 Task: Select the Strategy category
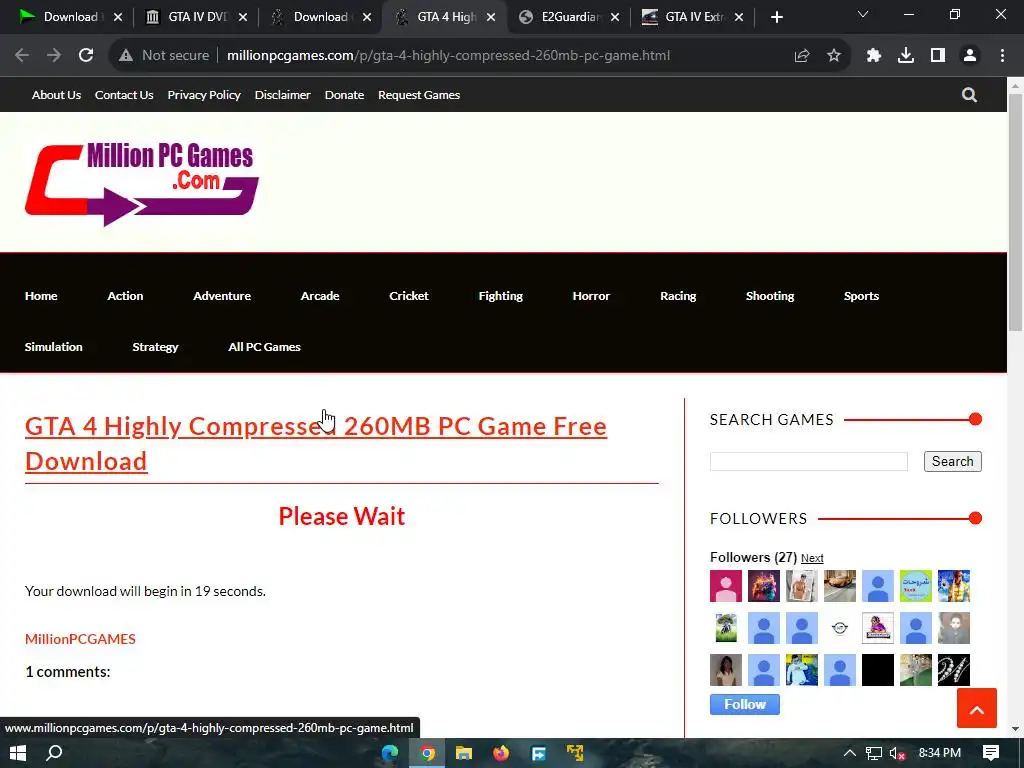point(155,347)
